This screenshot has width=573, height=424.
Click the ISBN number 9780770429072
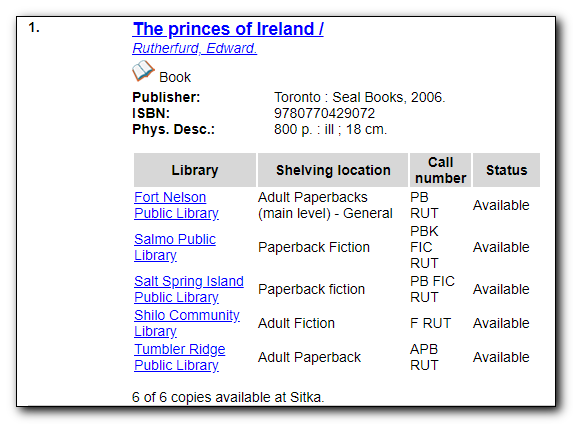tap(325, 113)
